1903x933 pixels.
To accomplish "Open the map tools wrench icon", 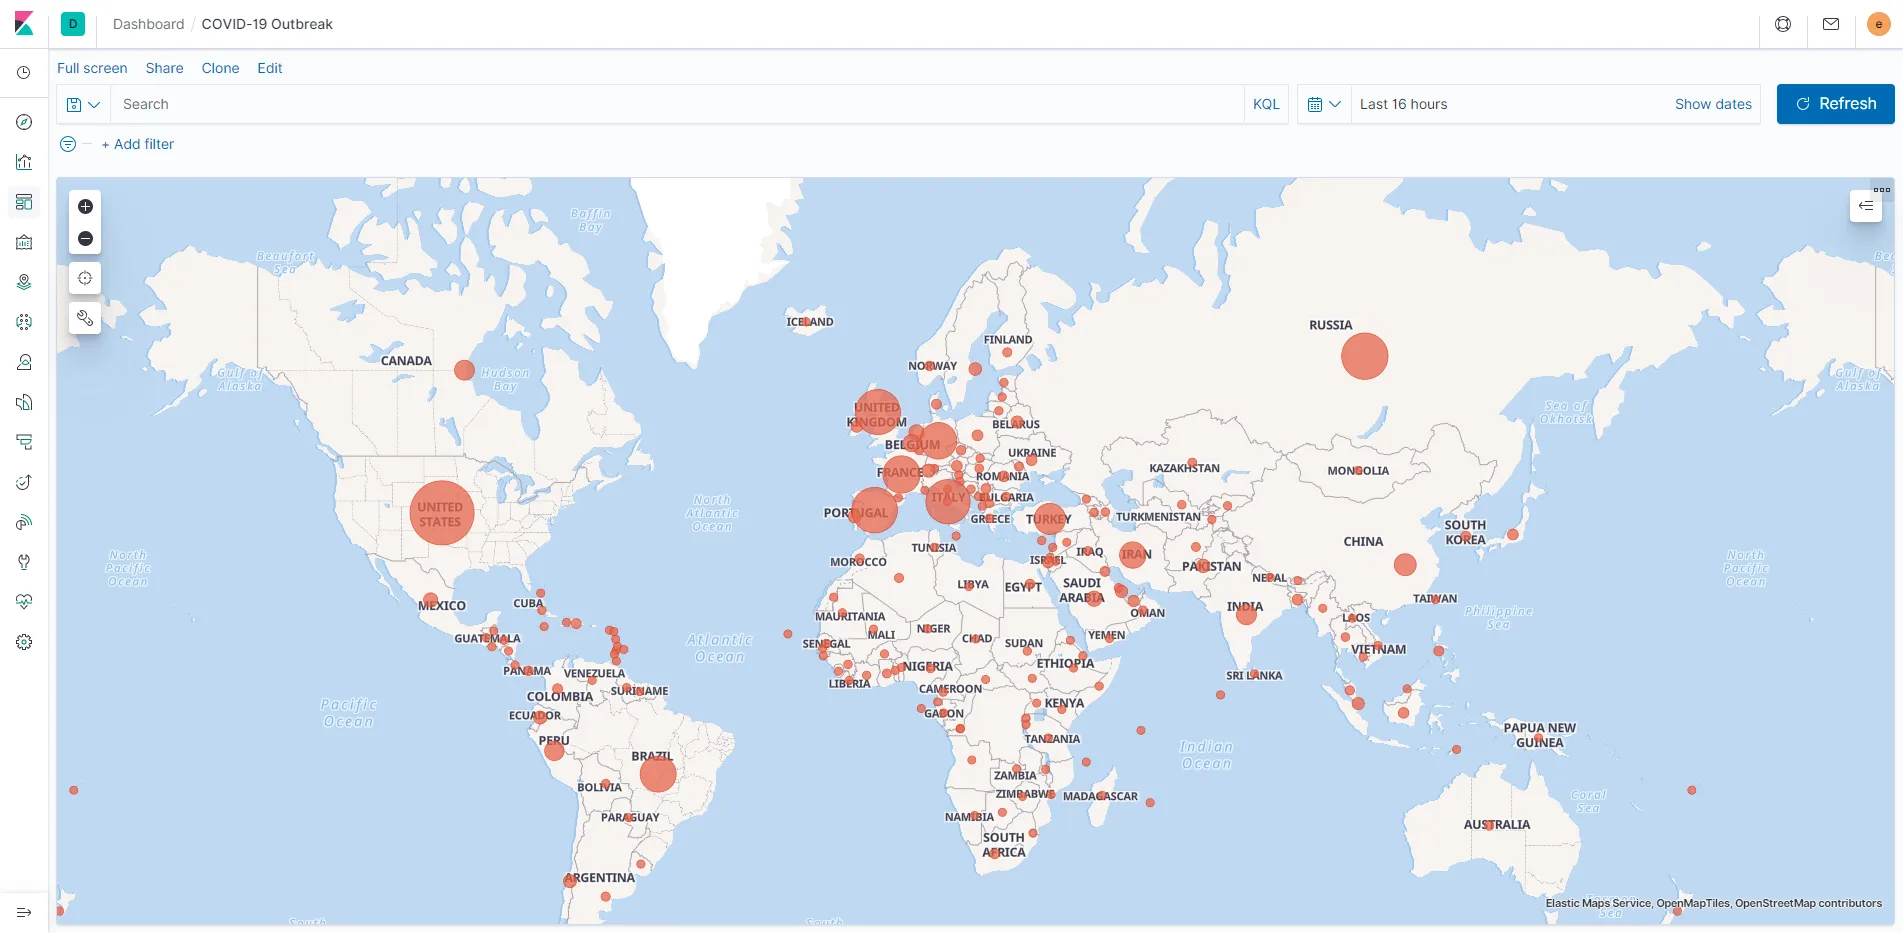I will [x=85, y=319].
